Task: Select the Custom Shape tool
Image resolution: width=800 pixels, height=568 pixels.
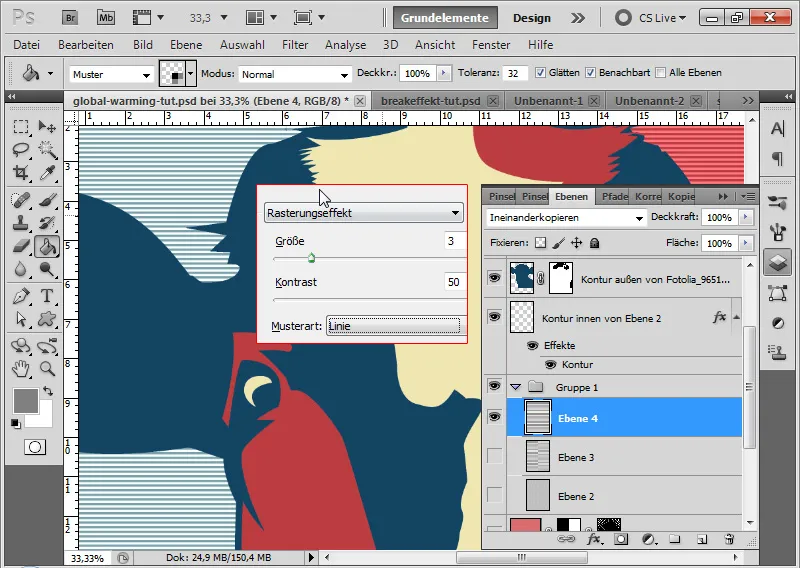Action: tap(47, 319)
